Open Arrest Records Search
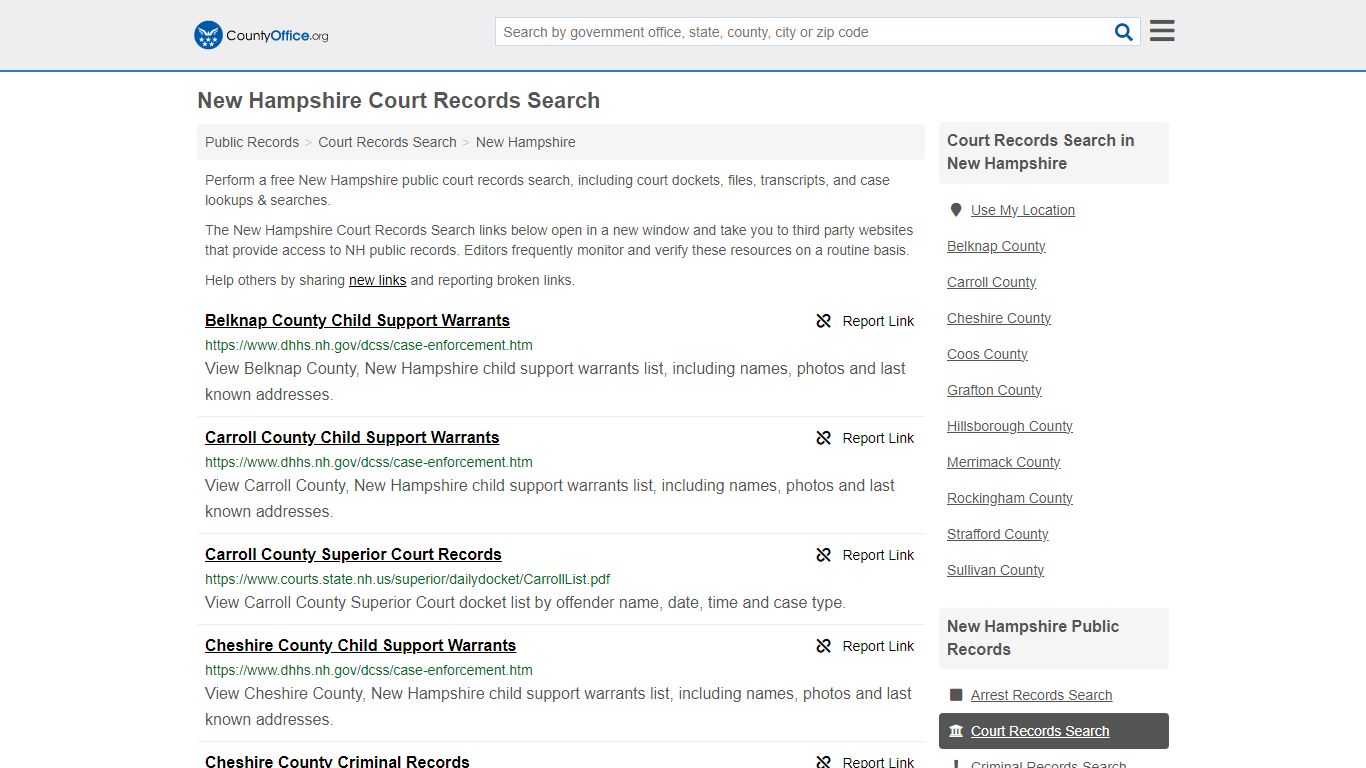The image size is (1366, 768). 1041,695
